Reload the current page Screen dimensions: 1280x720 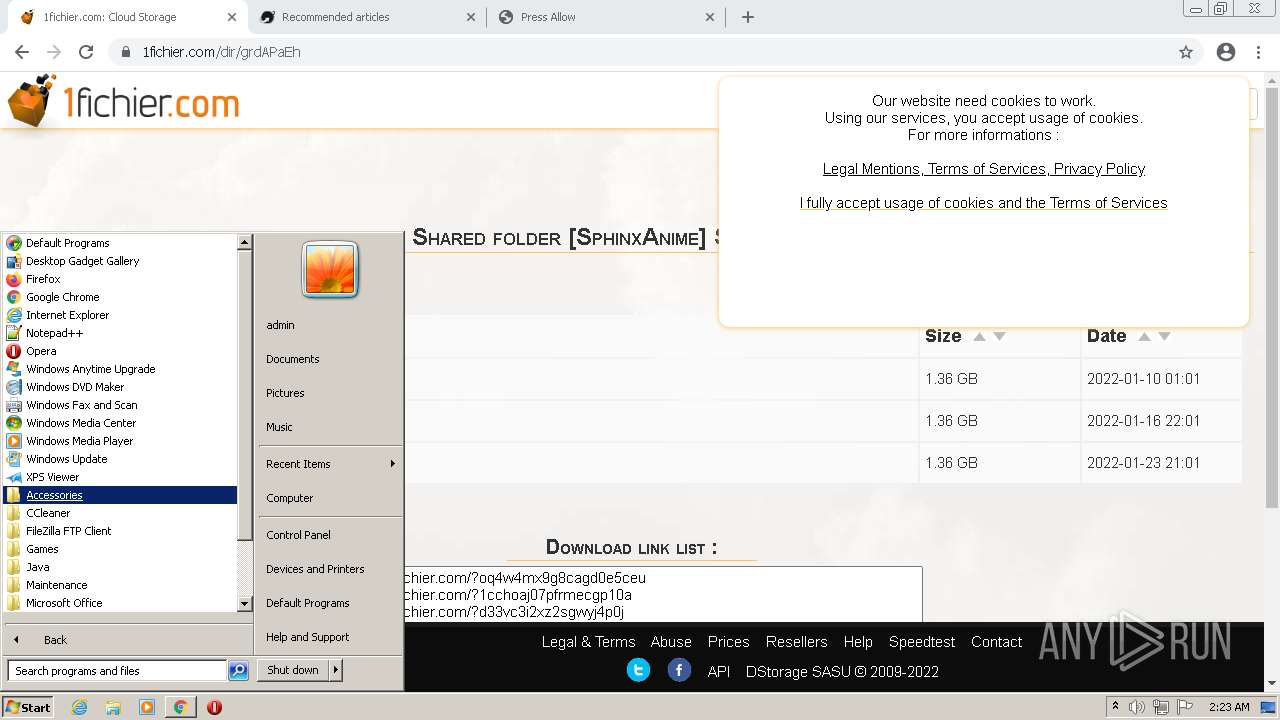(x=86, y=52)
